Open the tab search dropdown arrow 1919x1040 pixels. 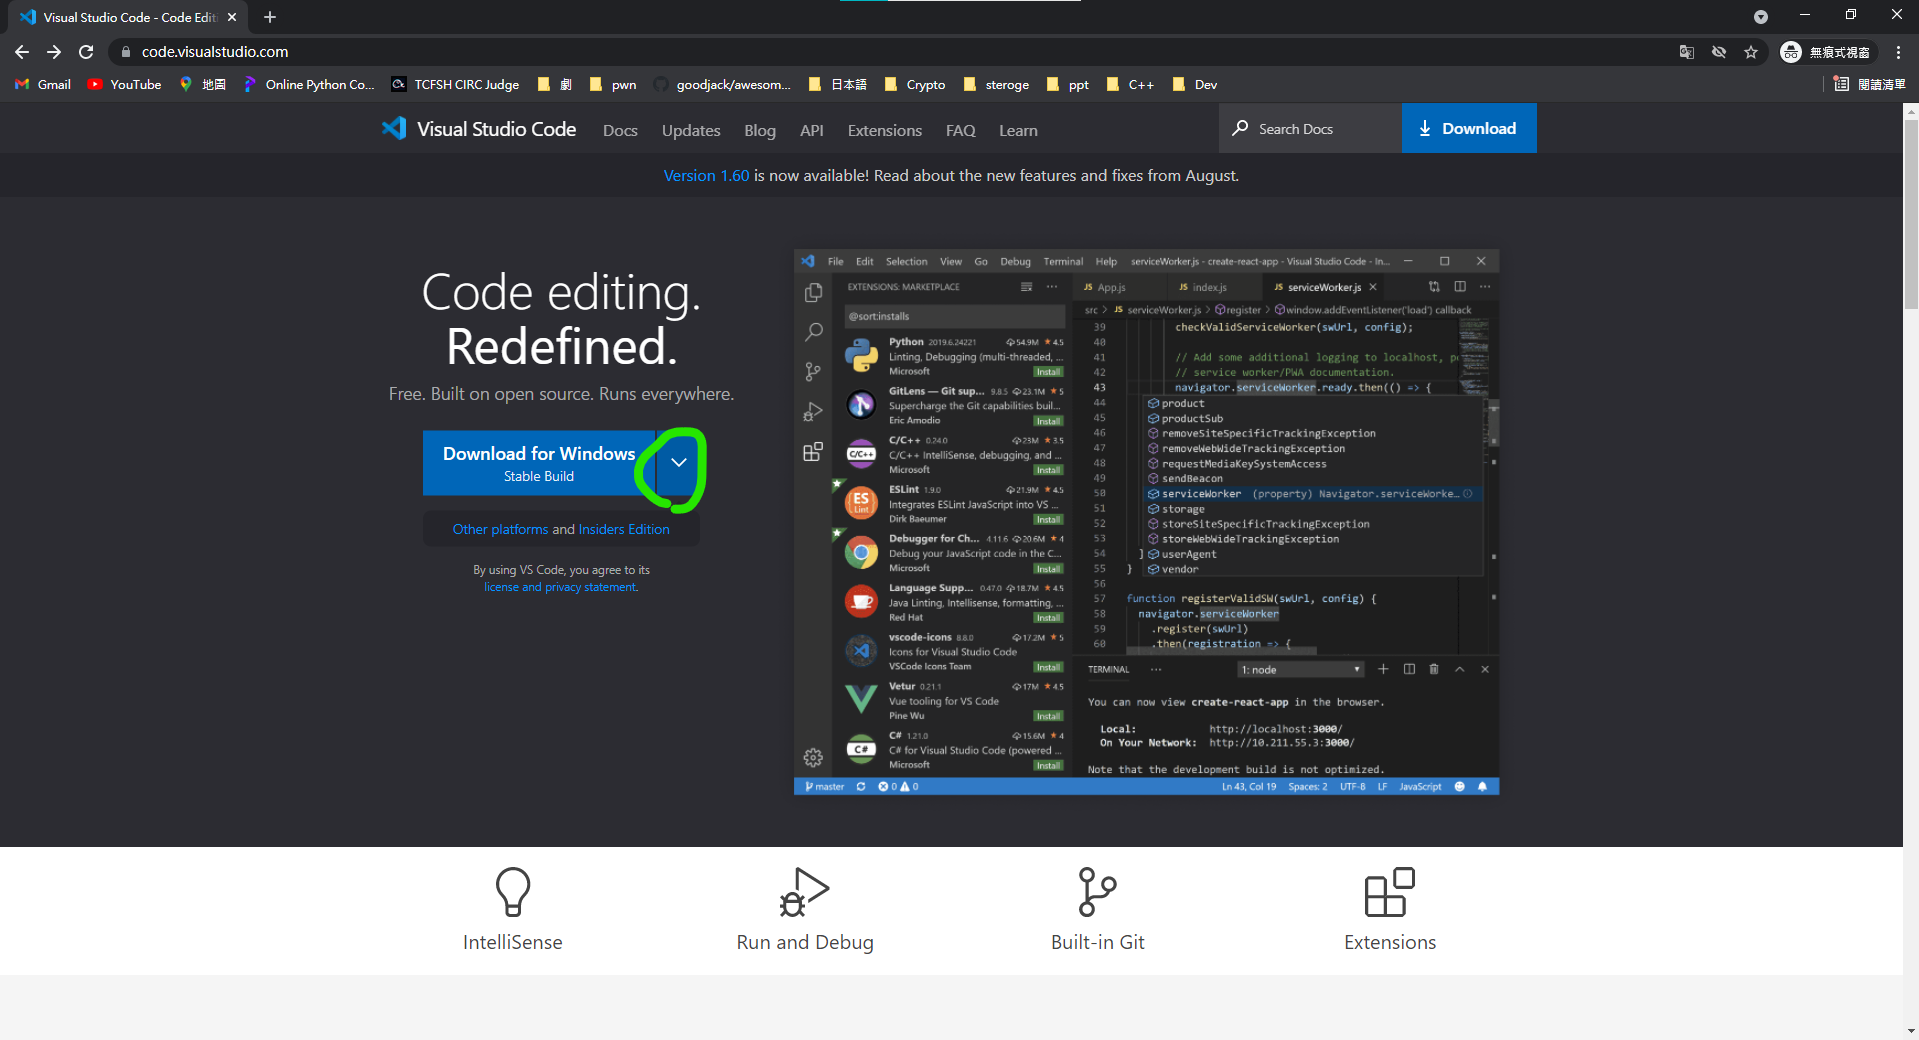tap(1761, 17)
